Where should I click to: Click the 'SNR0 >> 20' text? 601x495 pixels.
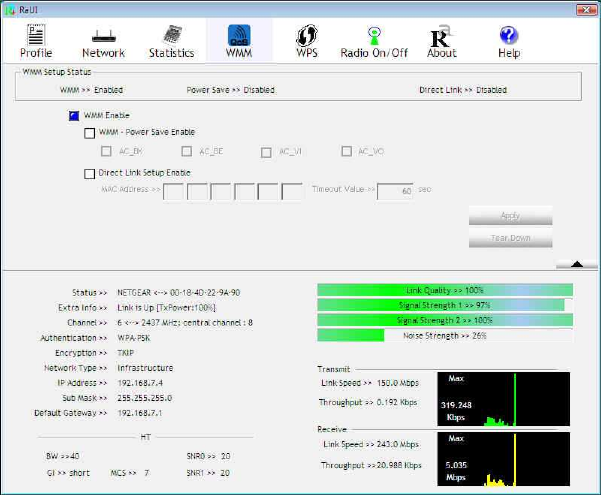[x=208, y=456]
